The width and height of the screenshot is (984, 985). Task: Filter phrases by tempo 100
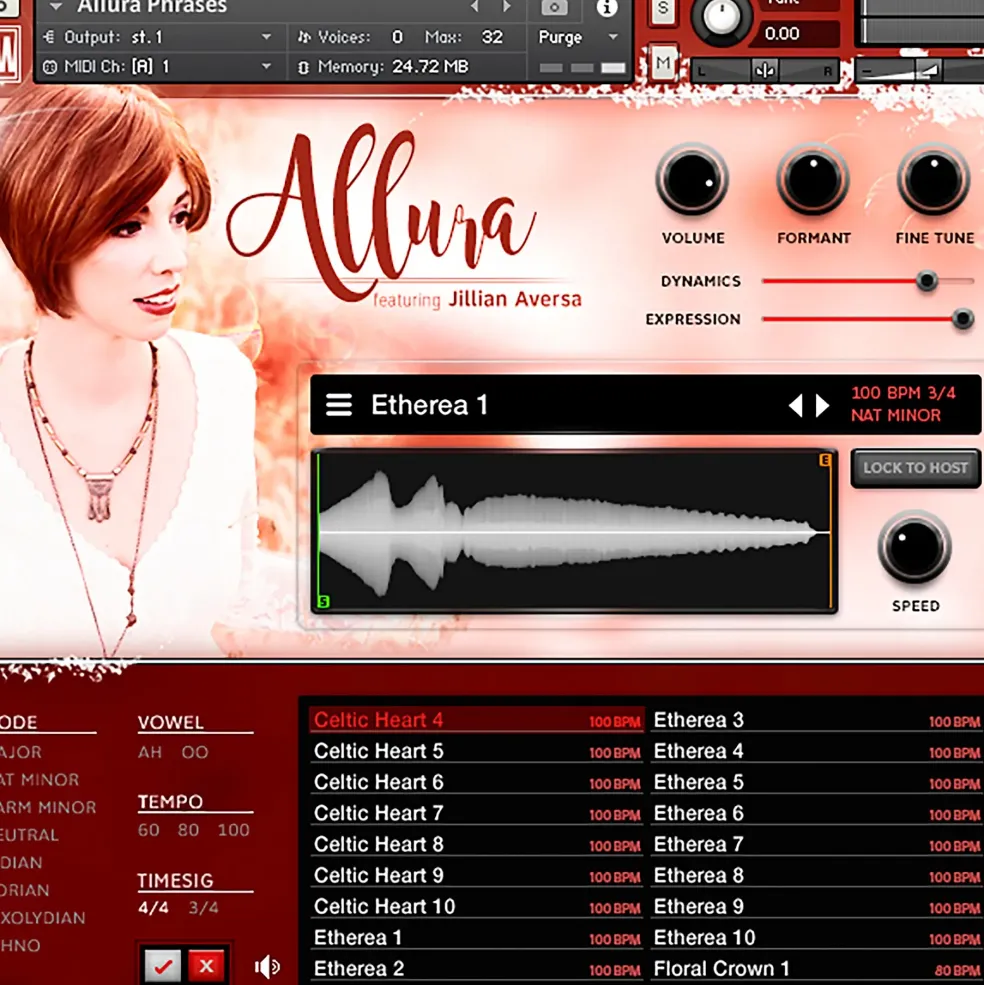click(234, 830)
